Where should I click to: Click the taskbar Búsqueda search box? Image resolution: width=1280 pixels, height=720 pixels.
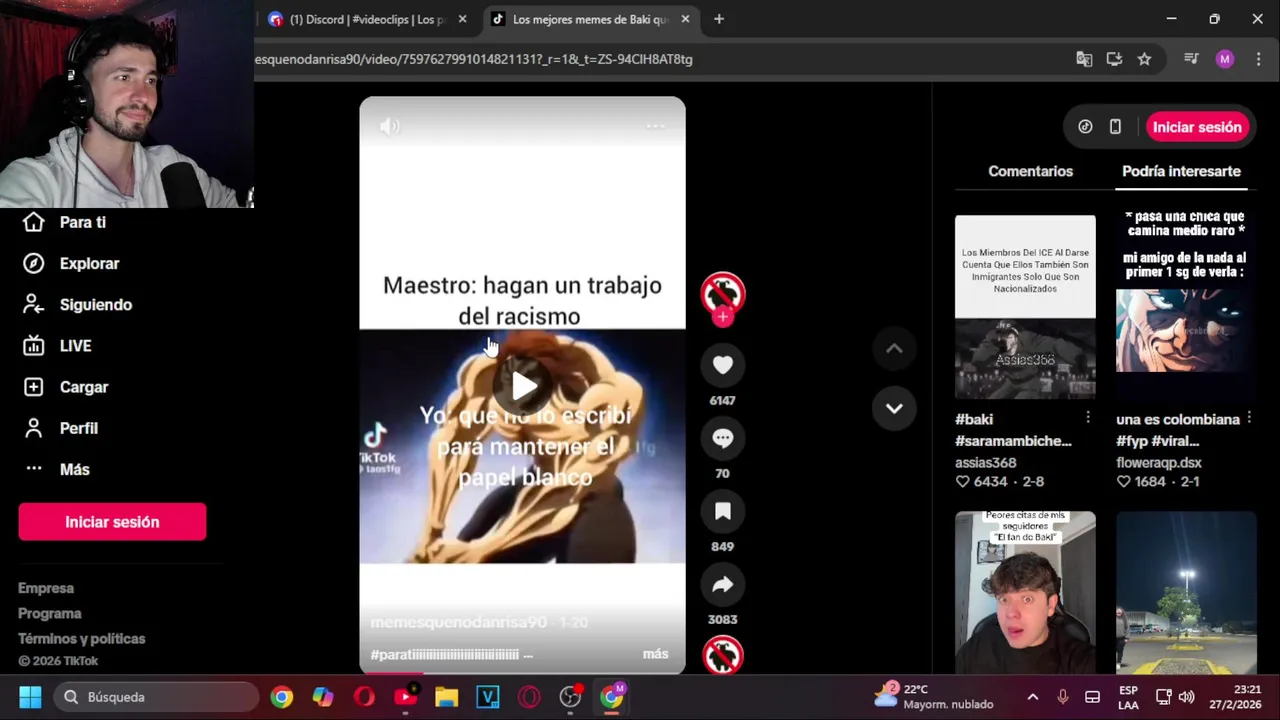pos(158,697)
